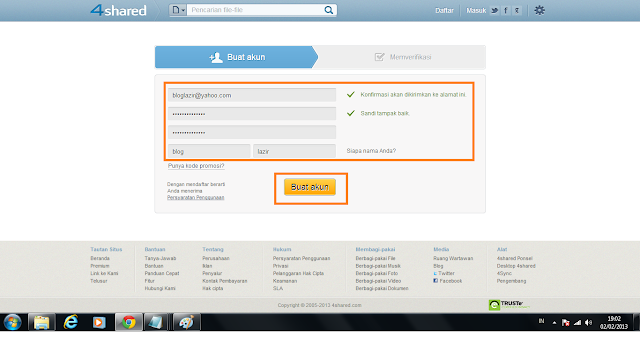Open the Windows Start button
640x360 pixels.
pyautogui.click(x=12, y=322)
